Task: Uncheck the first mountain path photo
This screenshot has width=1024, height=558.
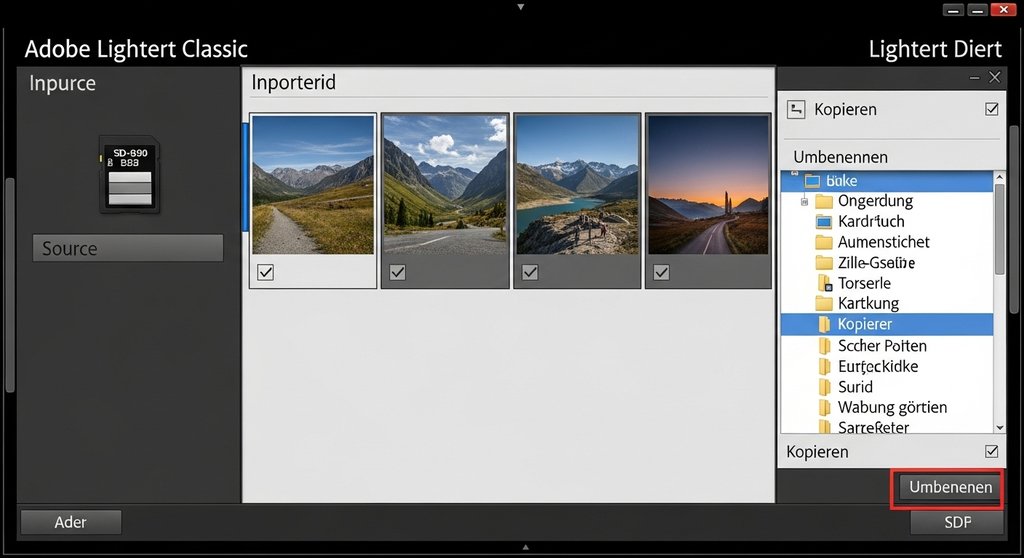Action: pos(265,272)
